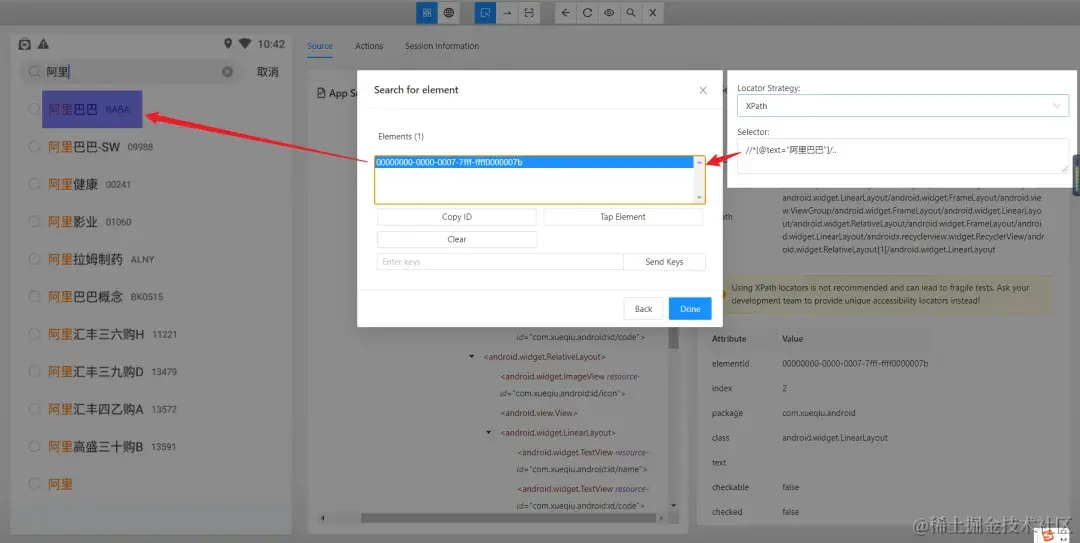Screen dimensions: 1080x543
Task: Click source tree scroll-down arrow
Action: pos(674,506)
